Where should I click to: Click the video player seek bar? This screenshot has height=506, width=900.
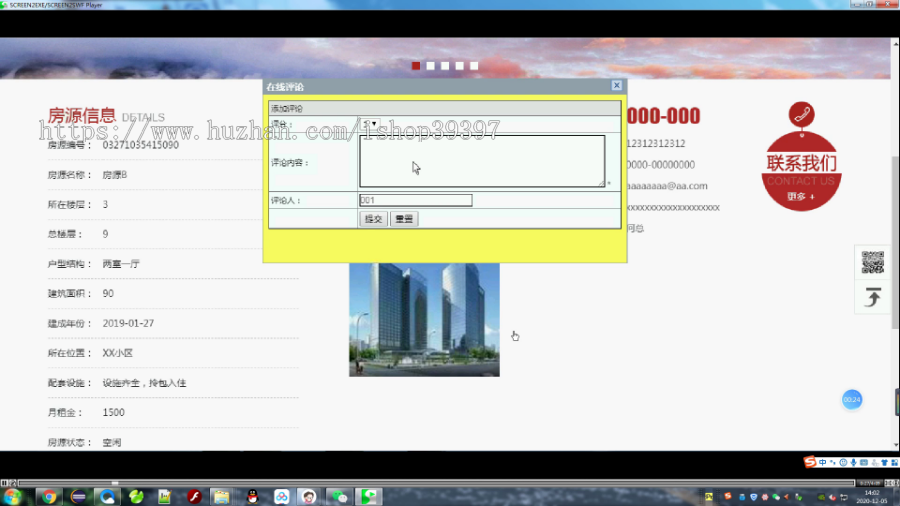436,483
